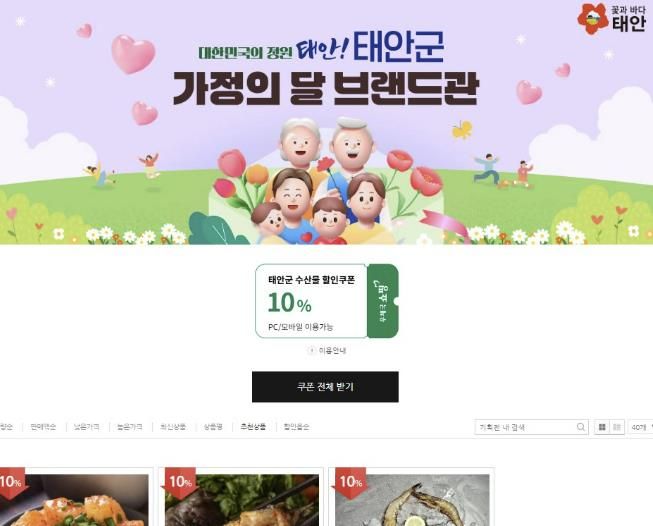This screenshot has width=653, height=526.
Task: Click 10% badge on shrimp product
Action: (x=350, y=482)
